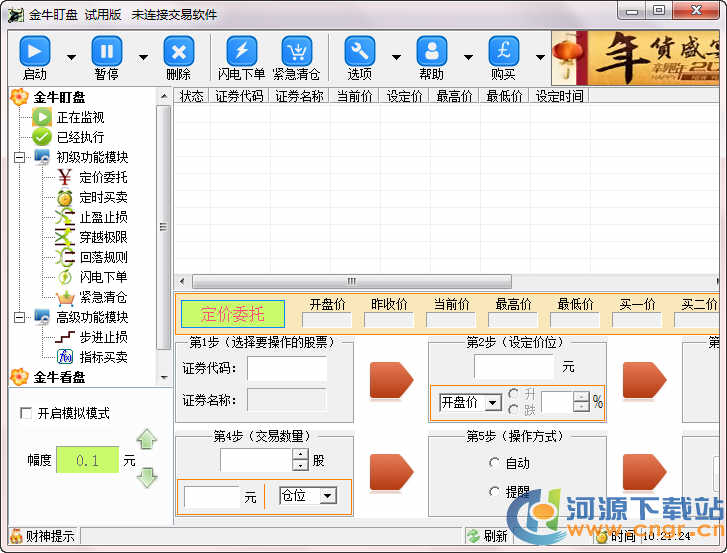Select 闪电下单 tree item in sidebar
This screenshot has width=727, height=553.
pos(103,277)
